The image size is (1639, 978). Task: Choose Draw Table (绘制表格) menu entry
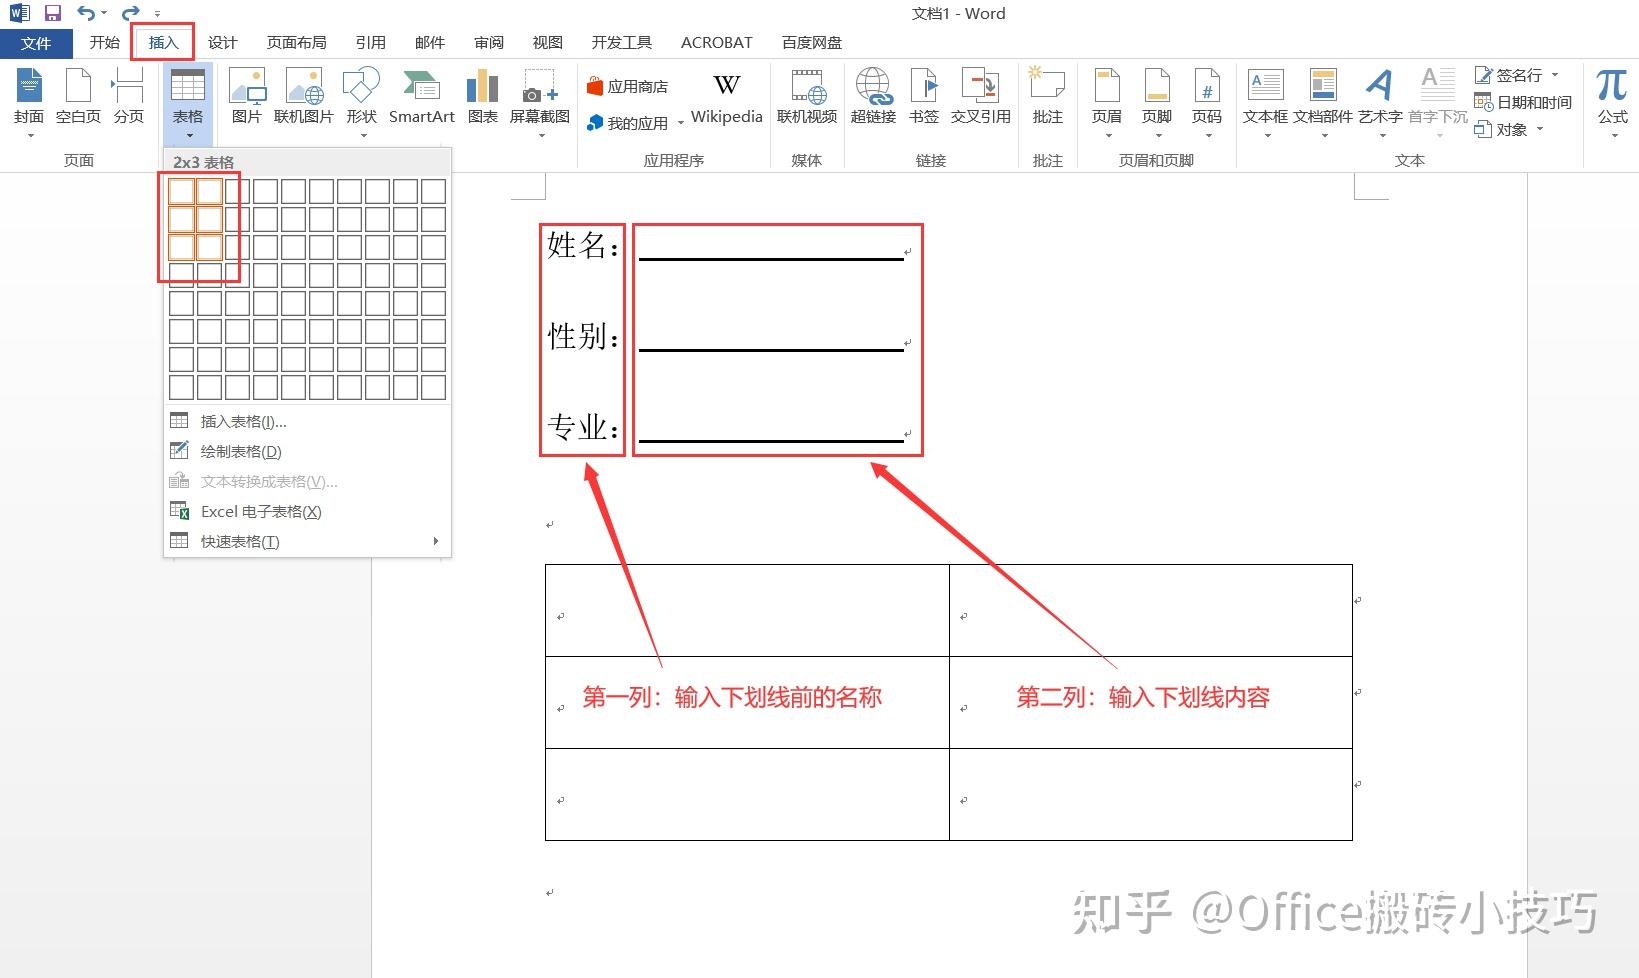[x=307, y=452]
